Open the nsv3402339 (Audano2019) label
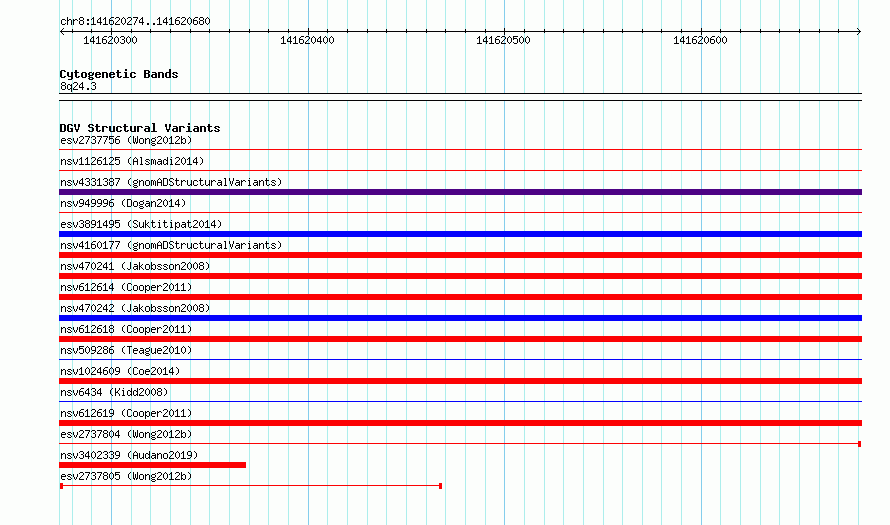The image size is (890, 525). coord(129,455)
